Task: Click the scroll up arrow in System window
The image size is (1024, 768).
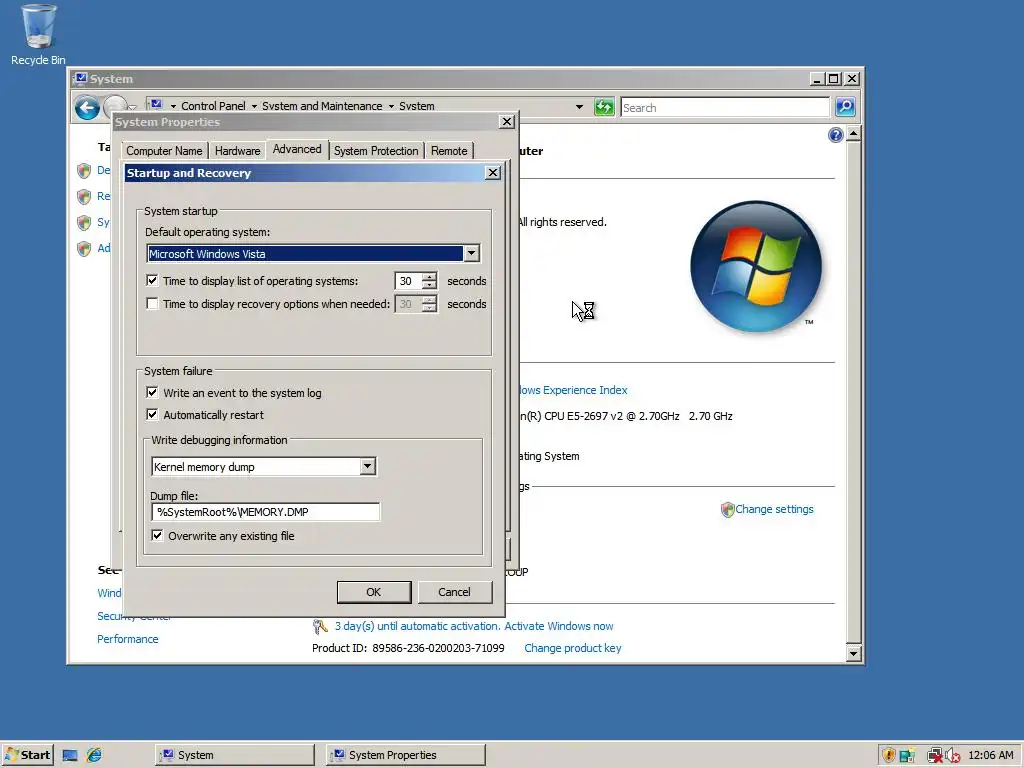Action: point(853,134)
